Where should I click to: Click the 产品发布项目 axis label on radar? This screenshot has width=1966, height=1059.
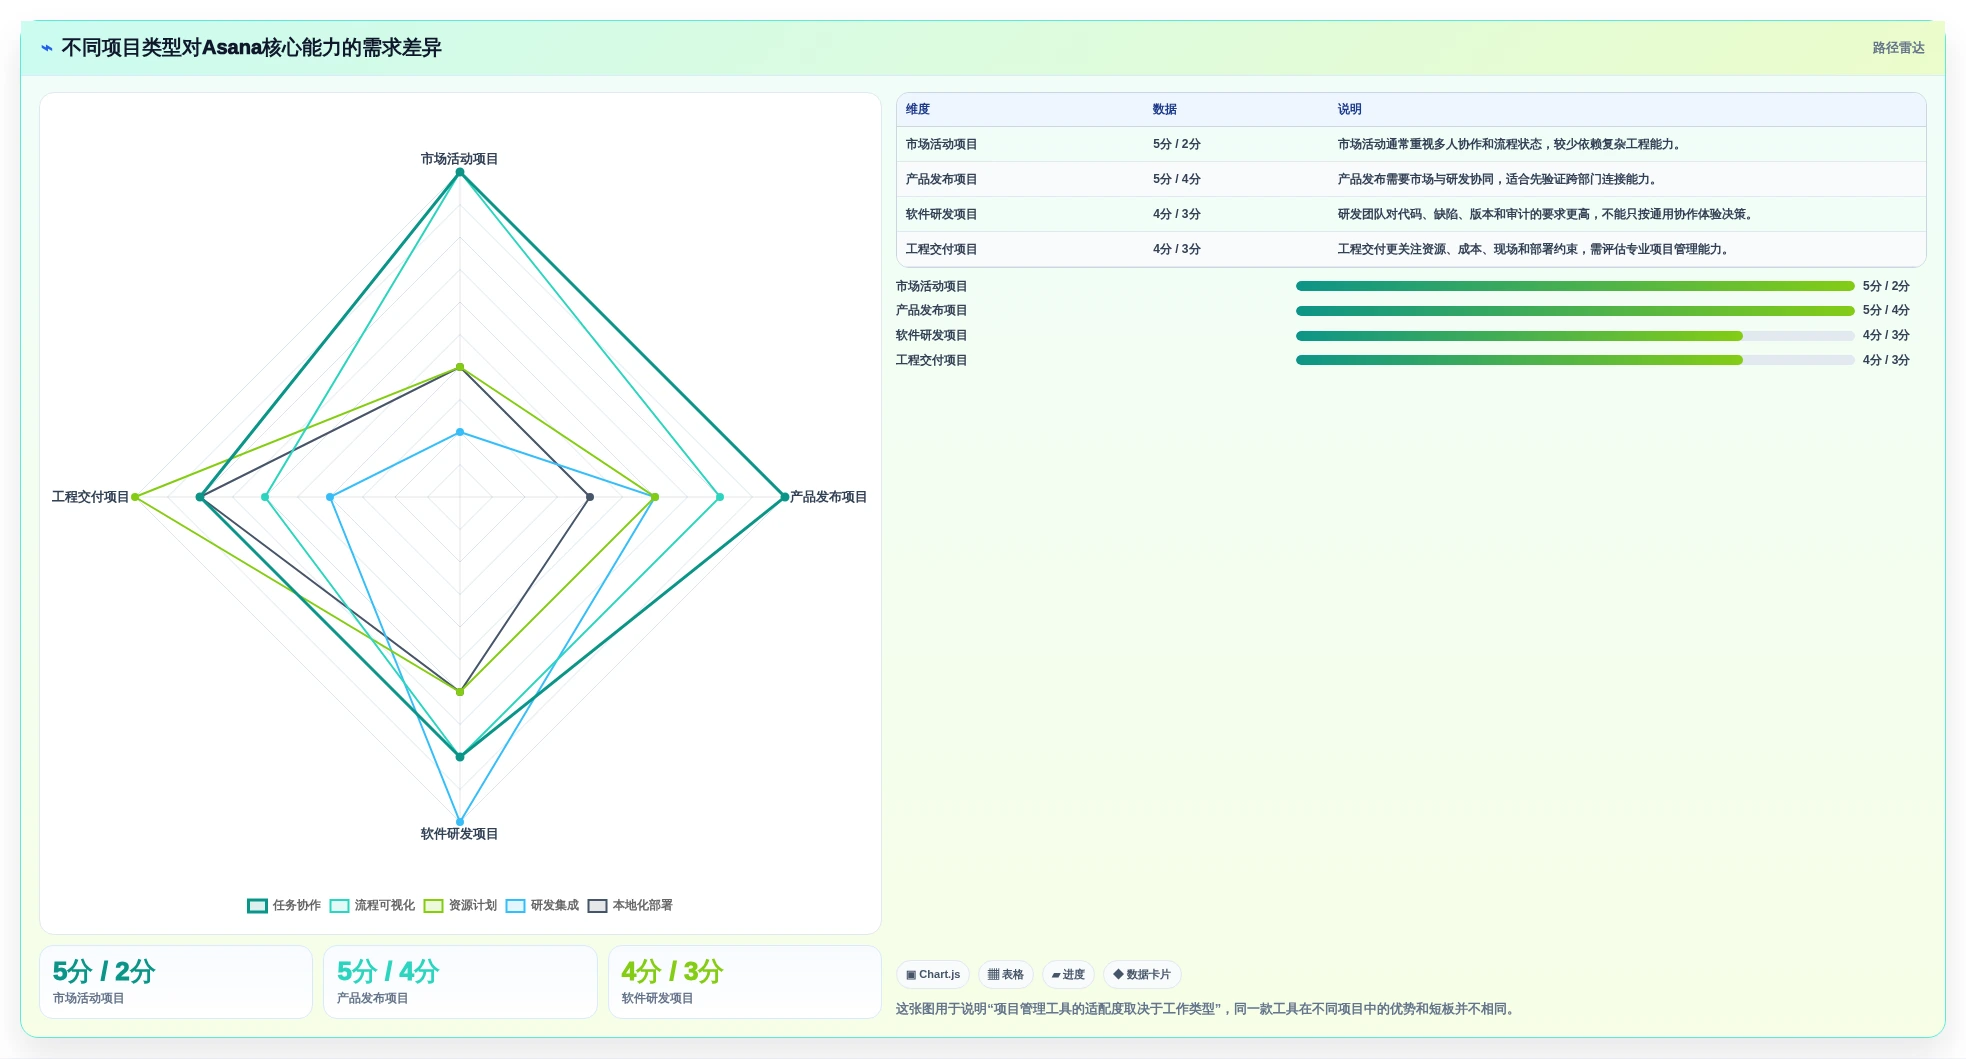point(828,497)
